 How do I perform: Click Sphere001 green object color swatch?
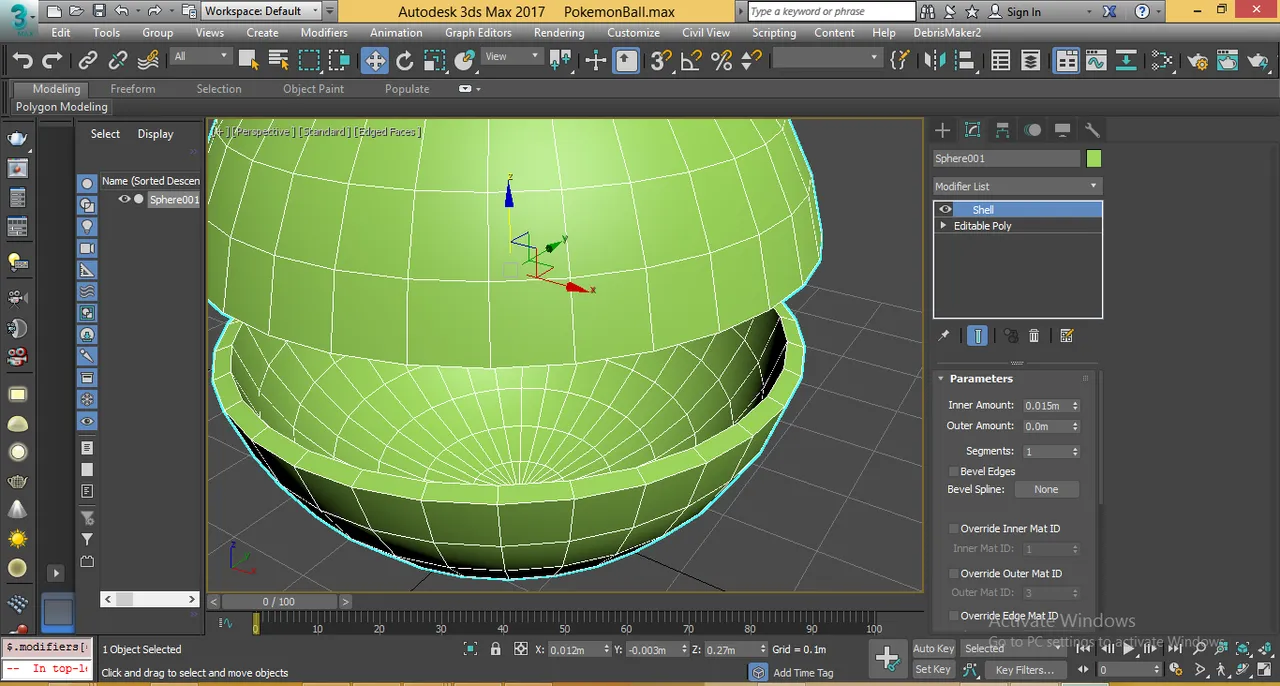1093,158
